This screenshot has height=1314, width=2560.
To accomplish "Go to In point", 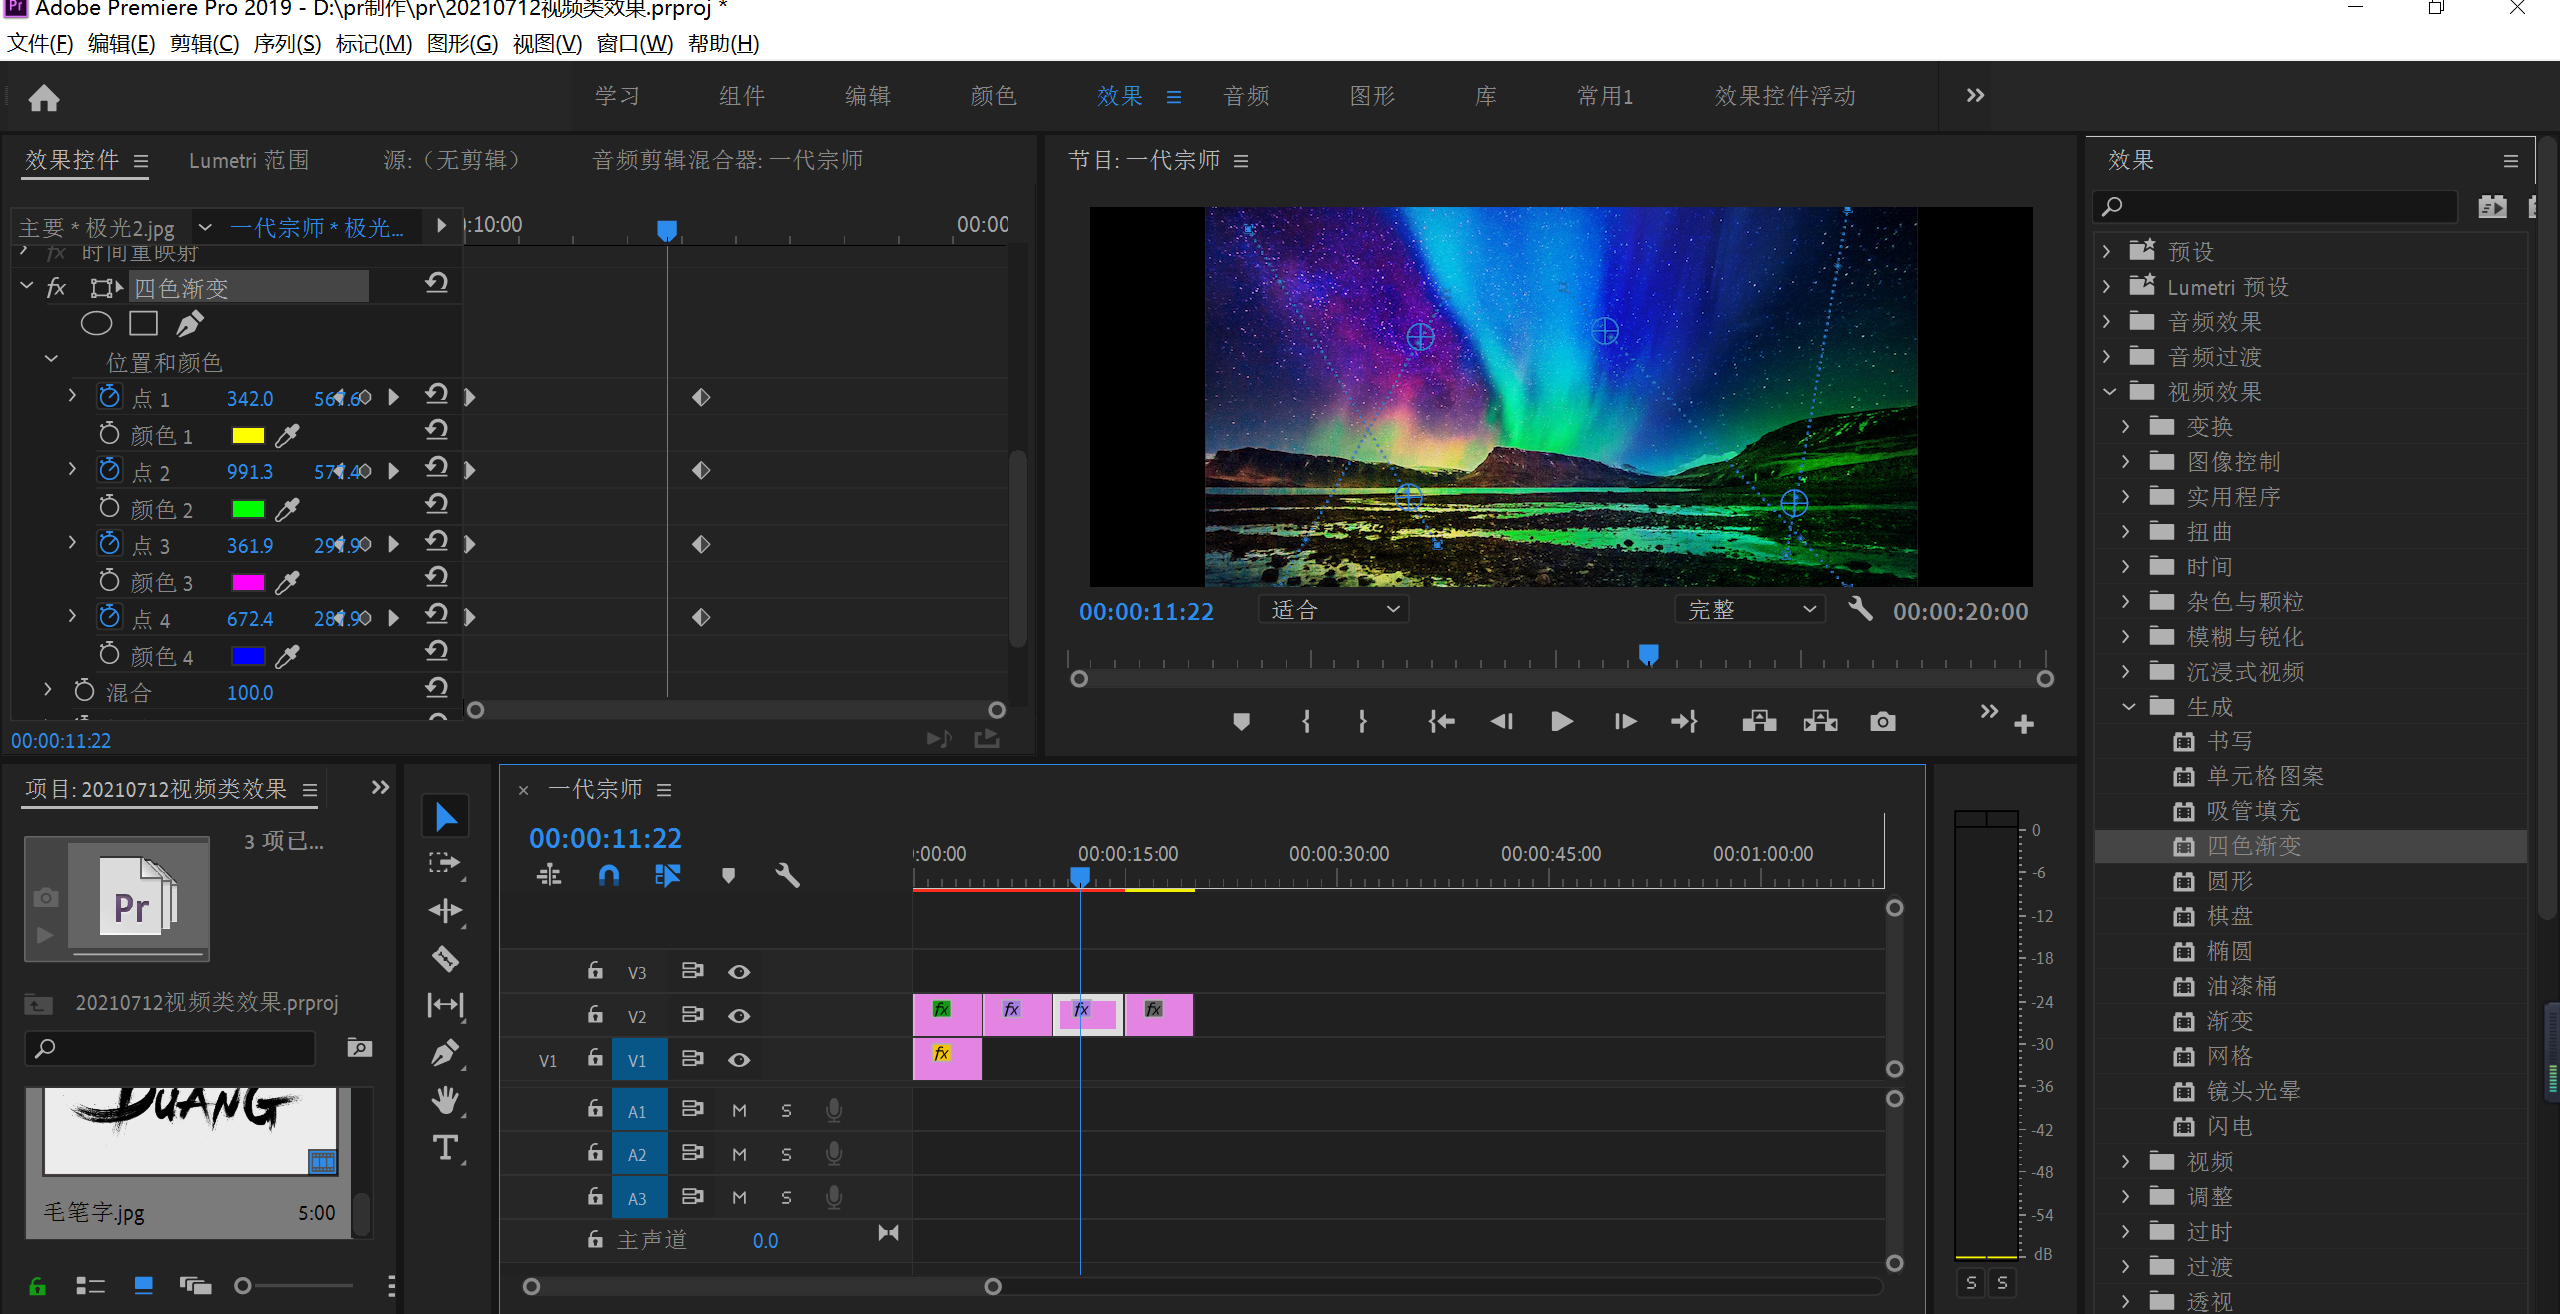I will 1441,722.
